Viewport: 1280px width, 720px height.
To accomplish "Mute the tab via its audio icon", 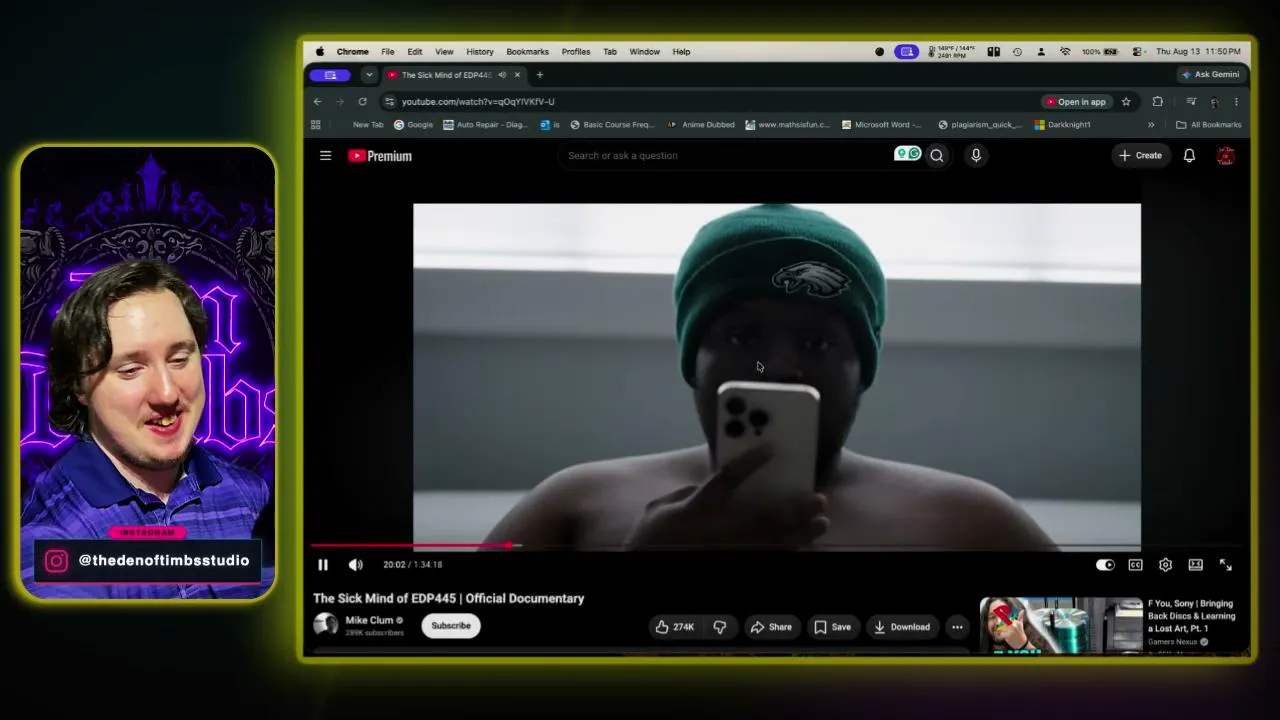I will pyautogui.click(x=502, y=75).
